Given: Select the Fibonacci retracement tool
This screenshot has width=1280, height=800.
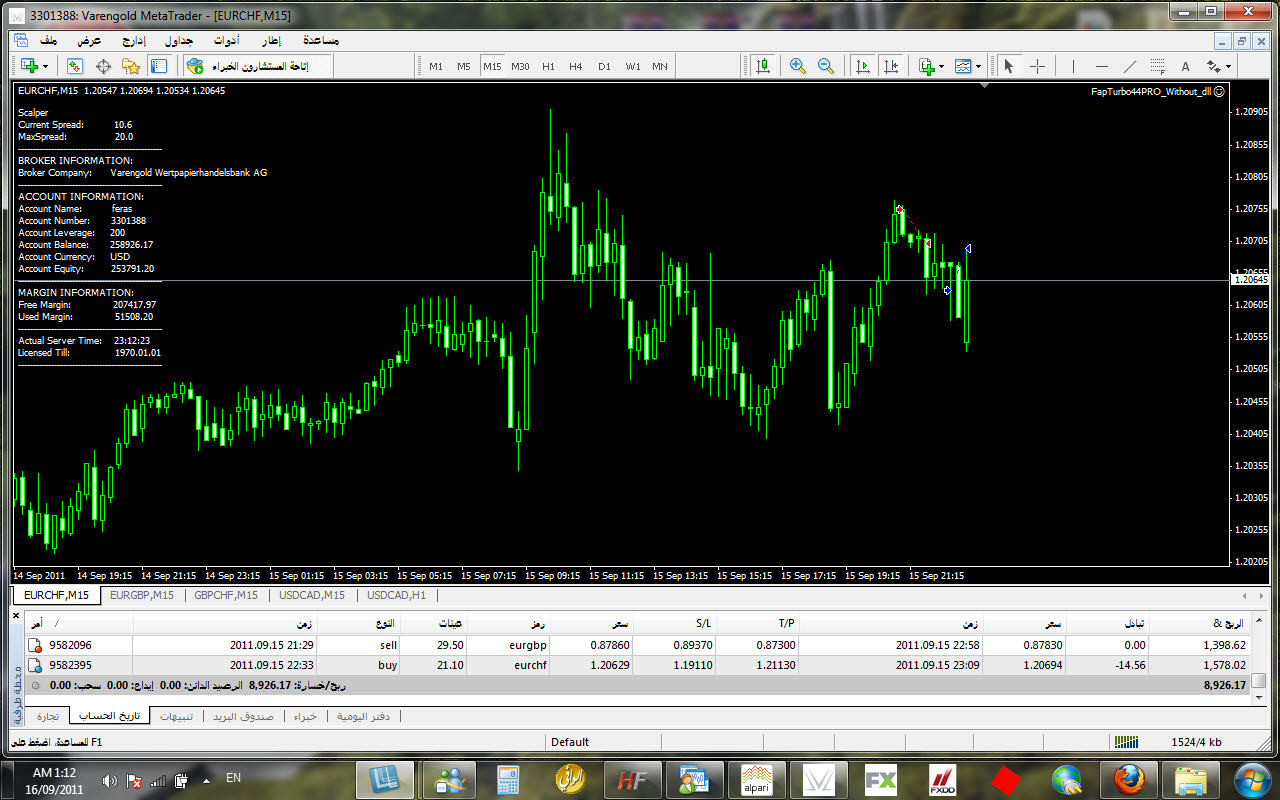Looking at the screenshot, I should [1158, 66].
